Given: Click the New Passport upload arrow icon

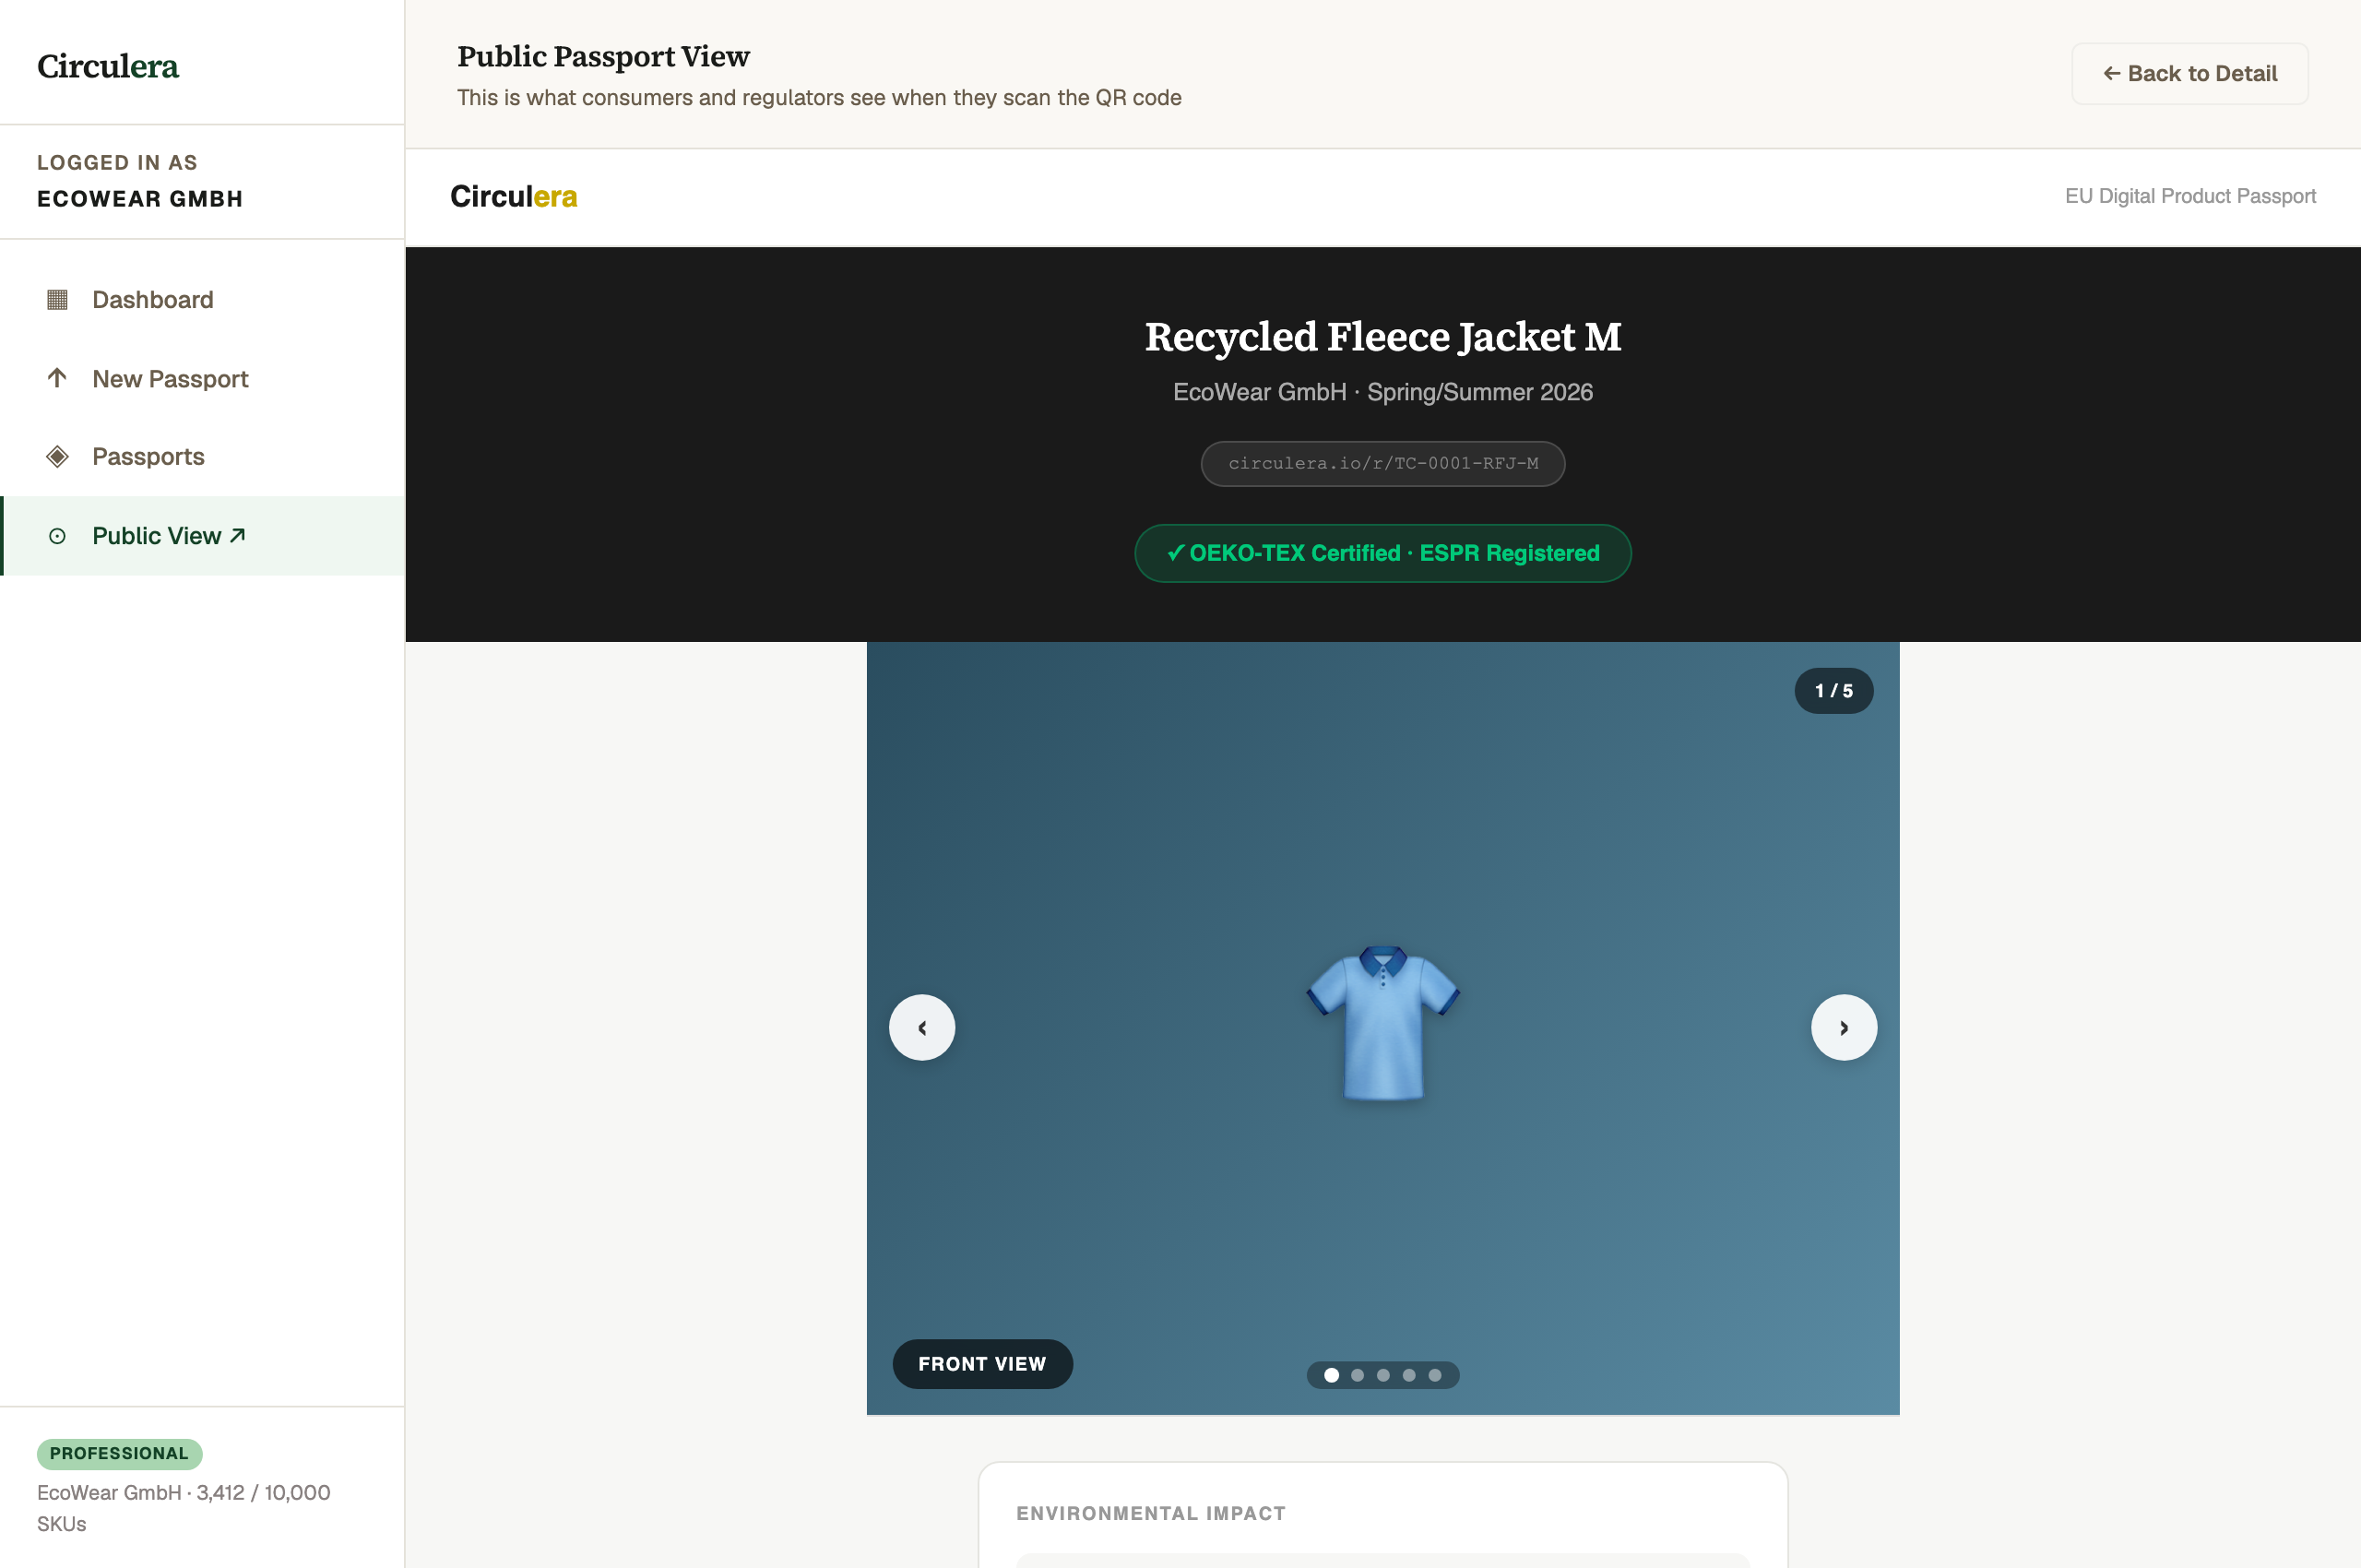Looking at the screenshot, I should (57, 378).
